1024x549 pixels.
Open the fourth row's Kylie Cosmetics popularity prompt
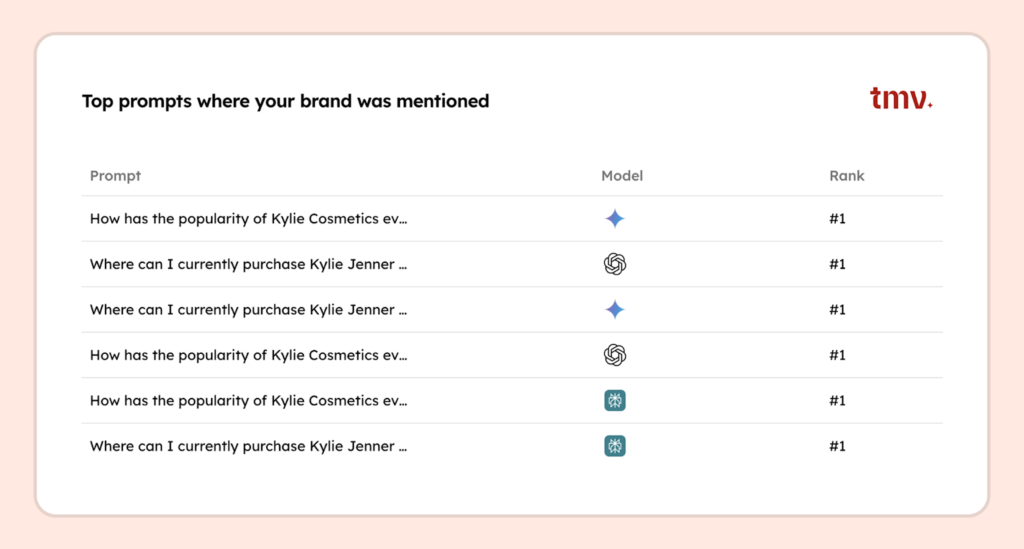(x=248, y=355)
